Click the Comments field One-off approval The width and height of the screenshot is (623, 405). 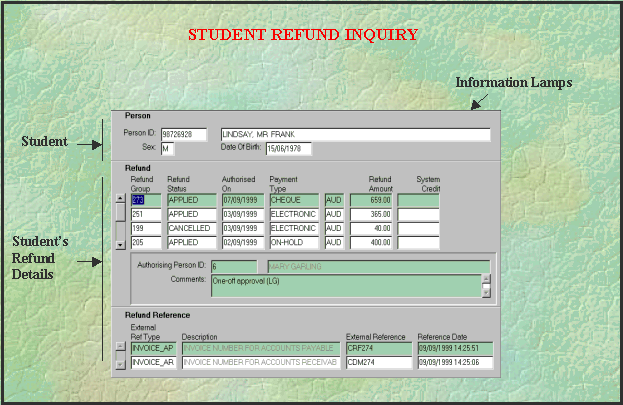click(x=345, y=285)
